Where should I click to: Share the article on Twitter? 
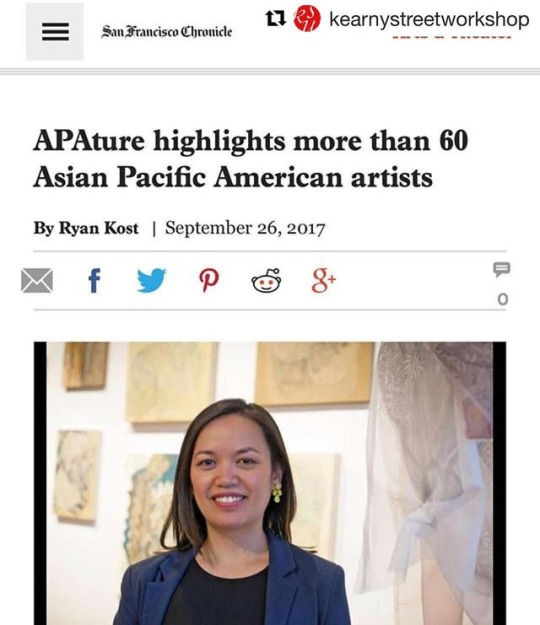pos(151,280)
